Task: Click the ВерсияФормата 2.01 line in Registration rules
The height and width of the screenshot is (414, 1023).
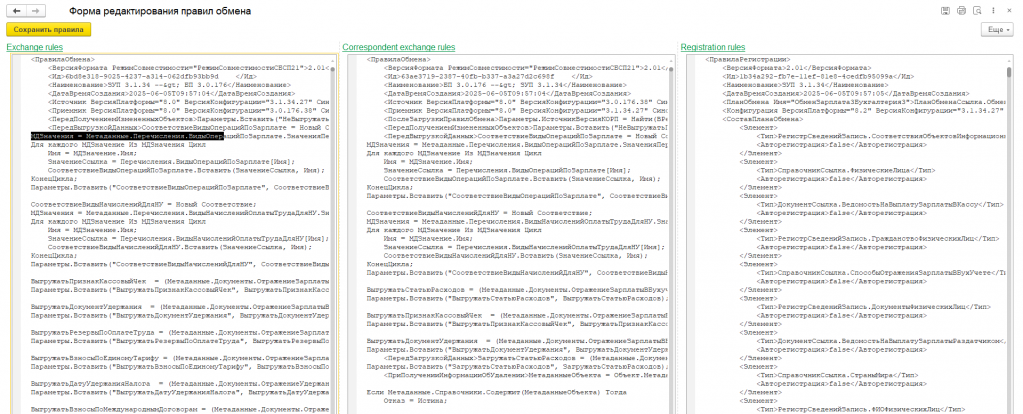Action: 796,67
